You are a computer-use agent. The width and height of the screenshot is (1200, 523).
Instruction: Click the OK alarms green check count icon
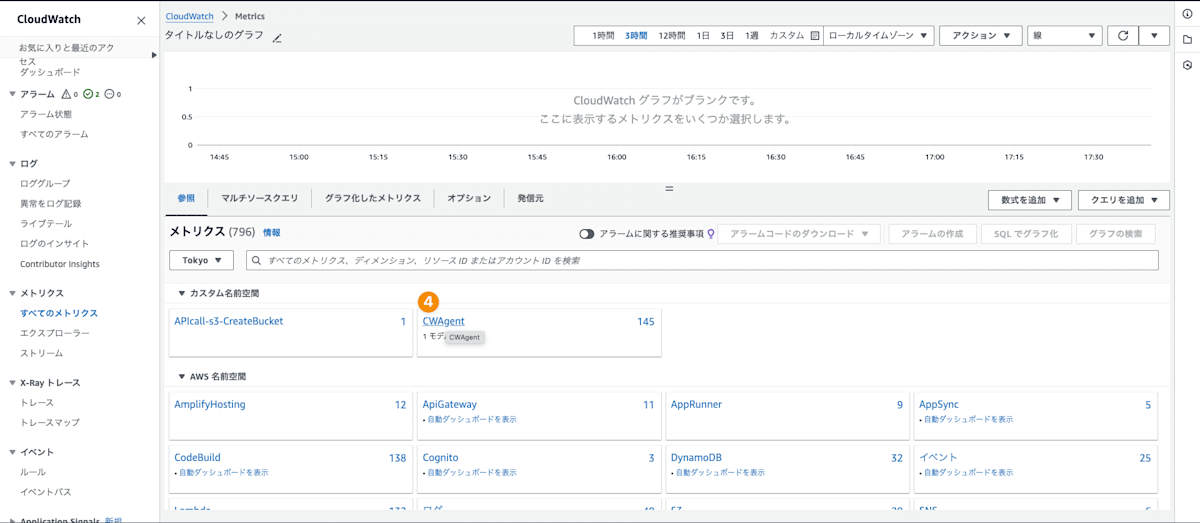(x=88, y=94)
